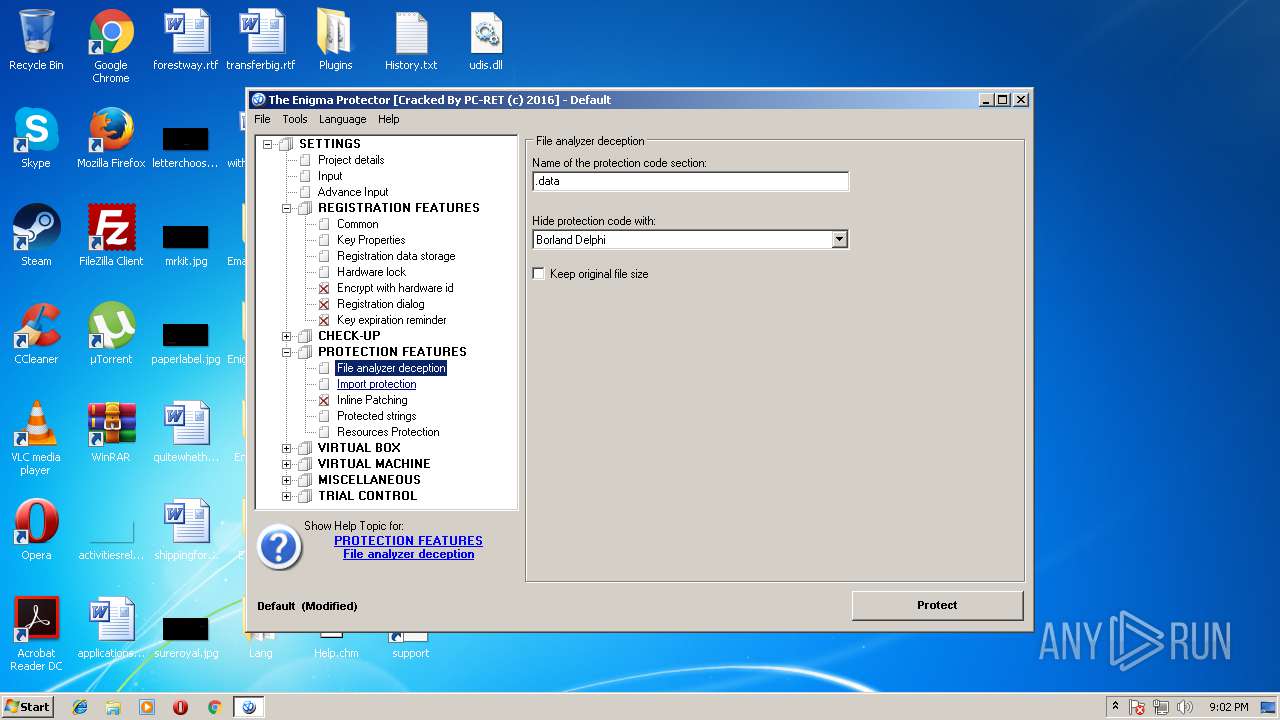Open forestway.rtf document icon
Image resolution: width=1280 pixels, height=720 pixels.
185,40
